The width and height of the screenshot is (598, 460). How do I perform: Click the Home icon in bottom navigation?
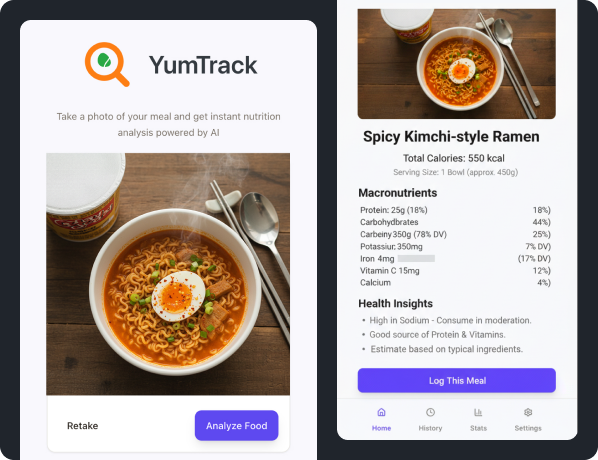click(381, 412)
